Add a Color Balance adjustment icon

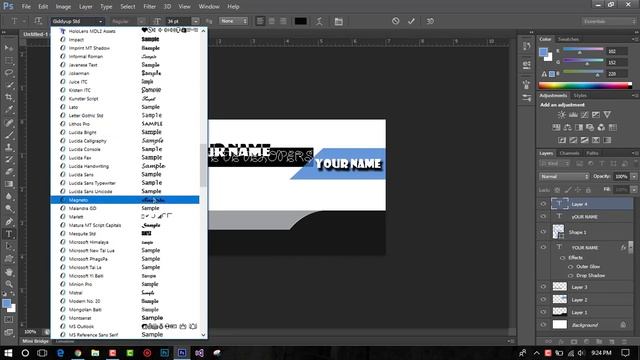[x=567, y=127]
